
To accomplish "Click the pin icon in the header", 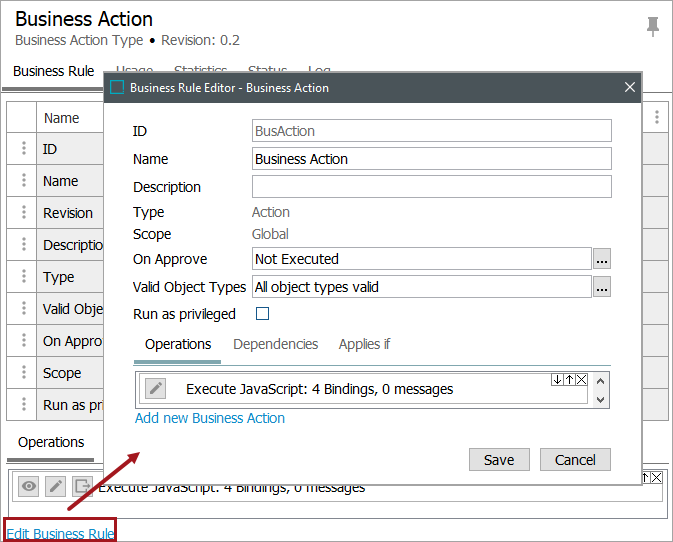I will click(653, 26).
